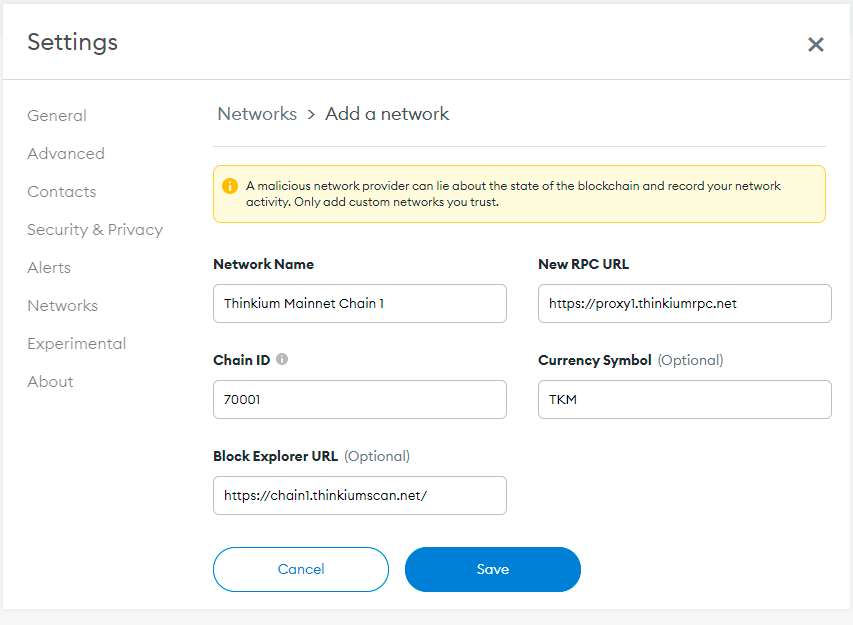Click the Networks breadcrumb link

point(257,114)
